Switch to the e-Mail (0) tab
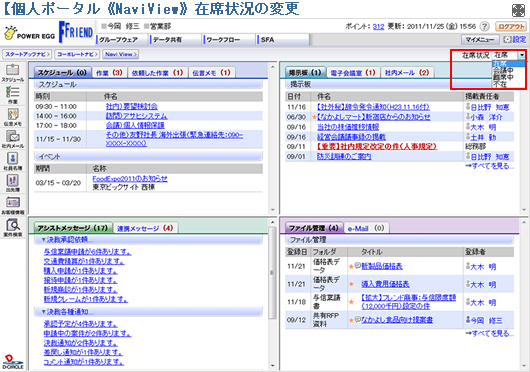Screen dimensions: 530x372 366,228
